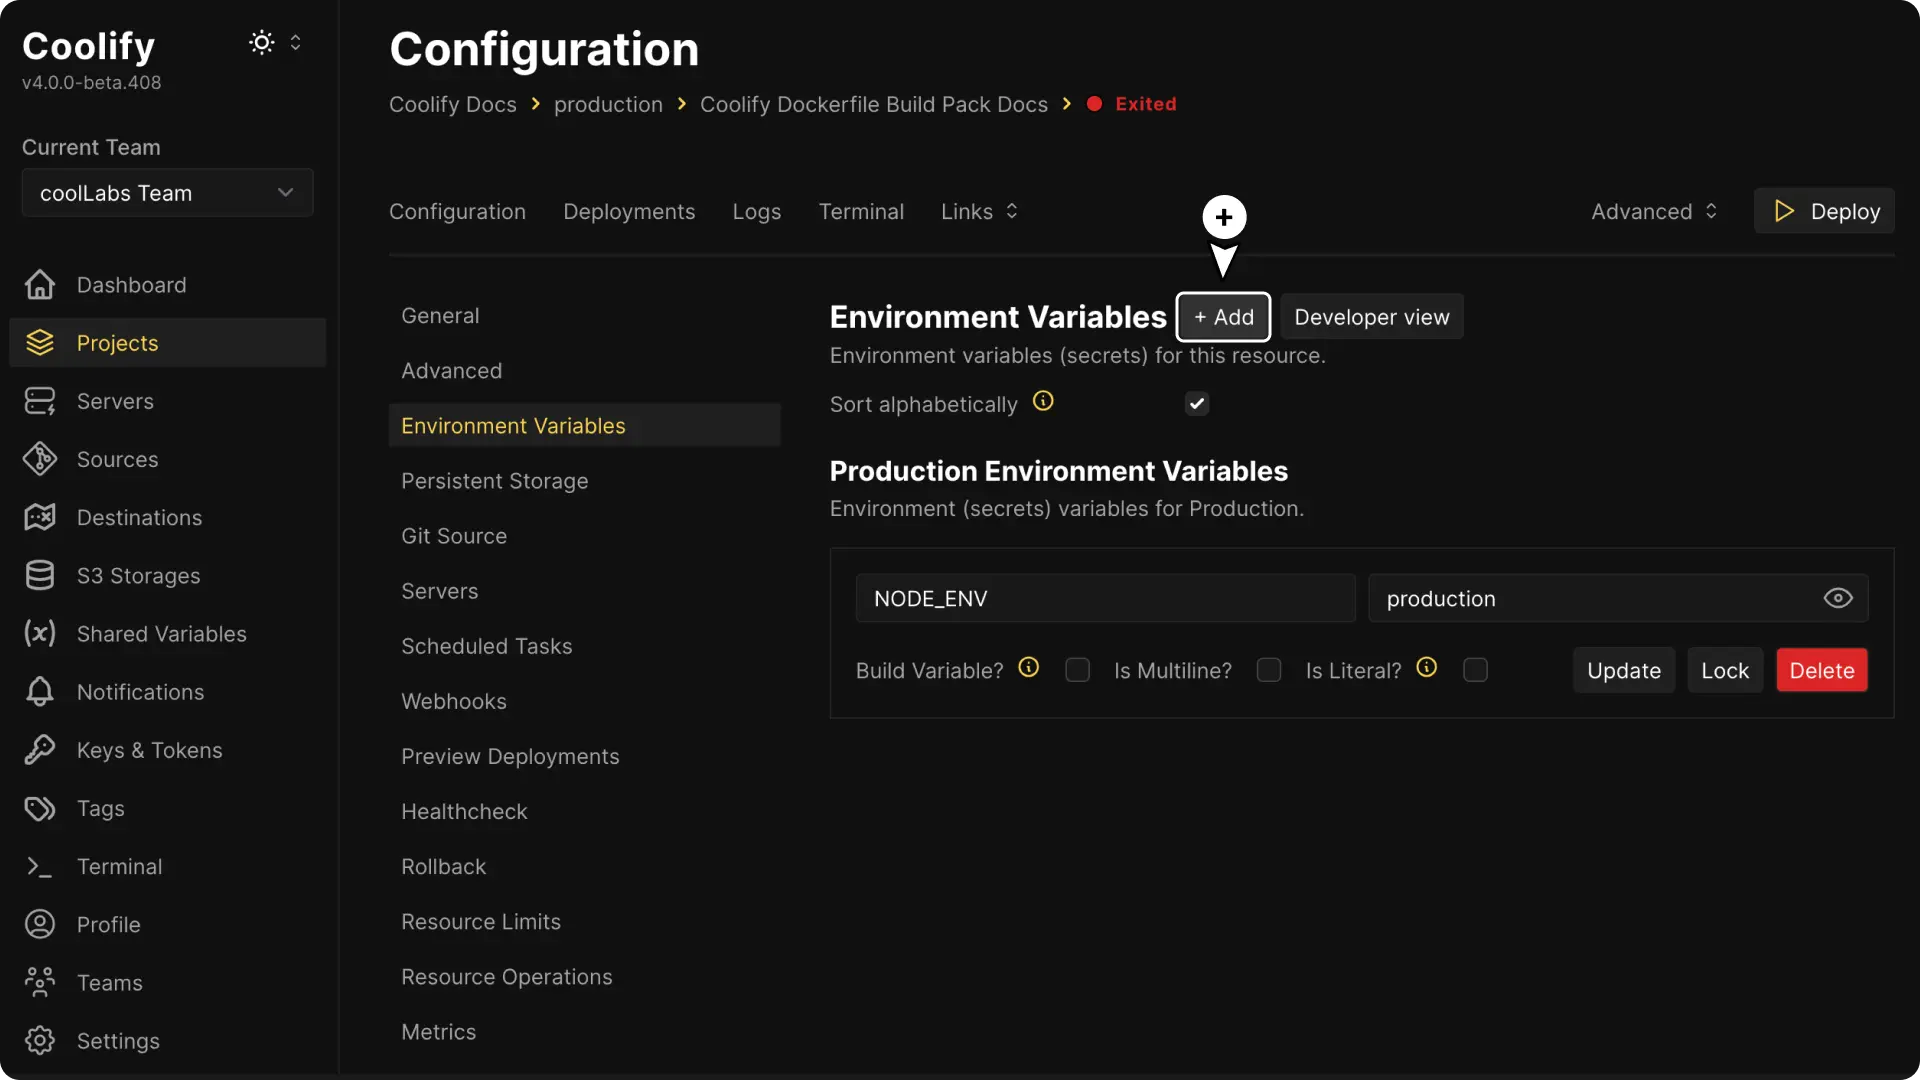The image size is (1920, 1080).
Task: Click inside the NODE_ENV name field
Action: pos(1105,598)
